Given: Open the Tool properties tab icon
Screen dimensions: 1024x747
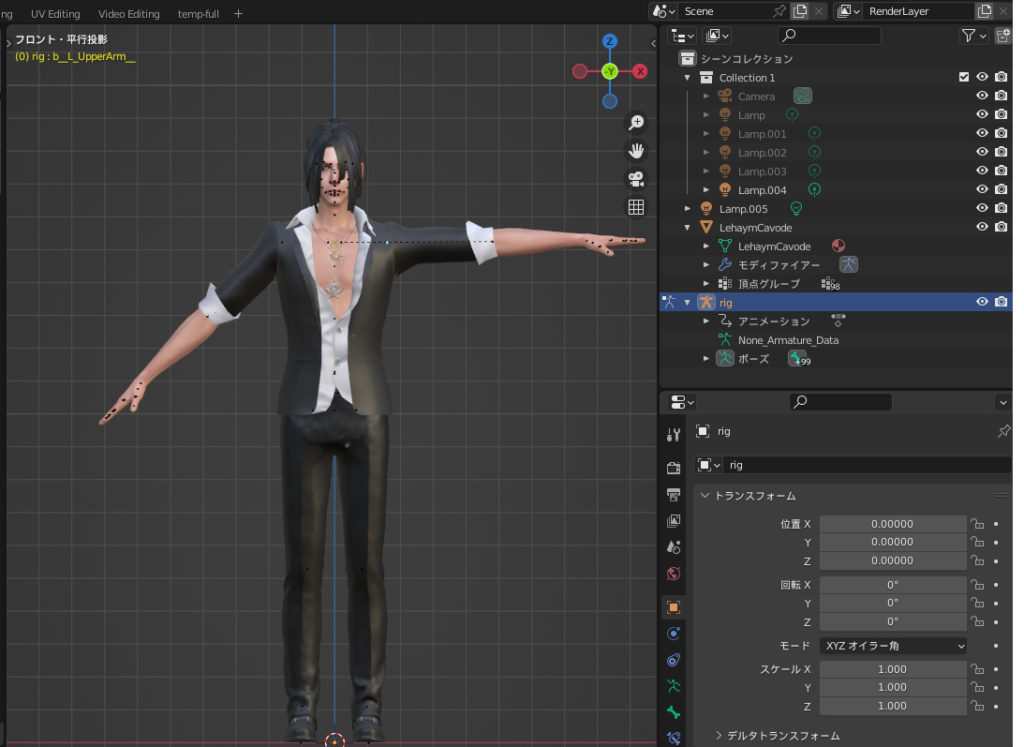Looking at the screenshot, I should click(x=673, y=434).
